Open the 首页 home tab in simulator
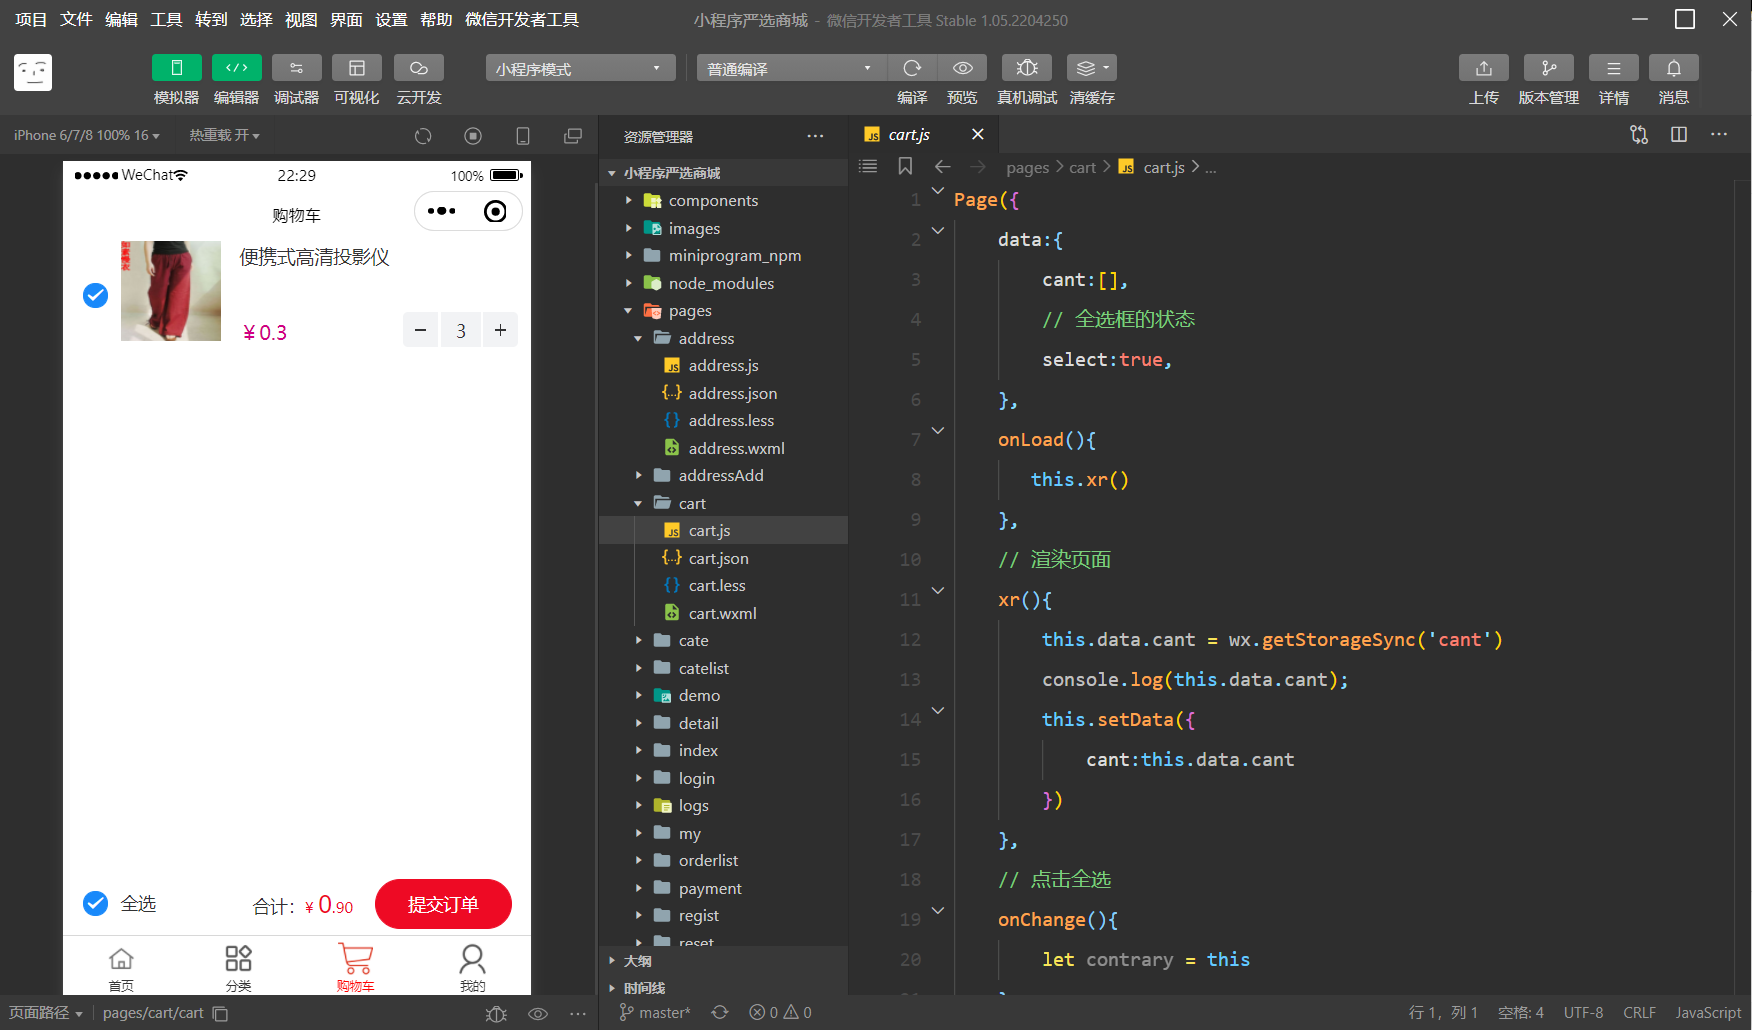The width and height of the screenshot is (1752, 1030). pyautogui.click(x=121, y=967)
